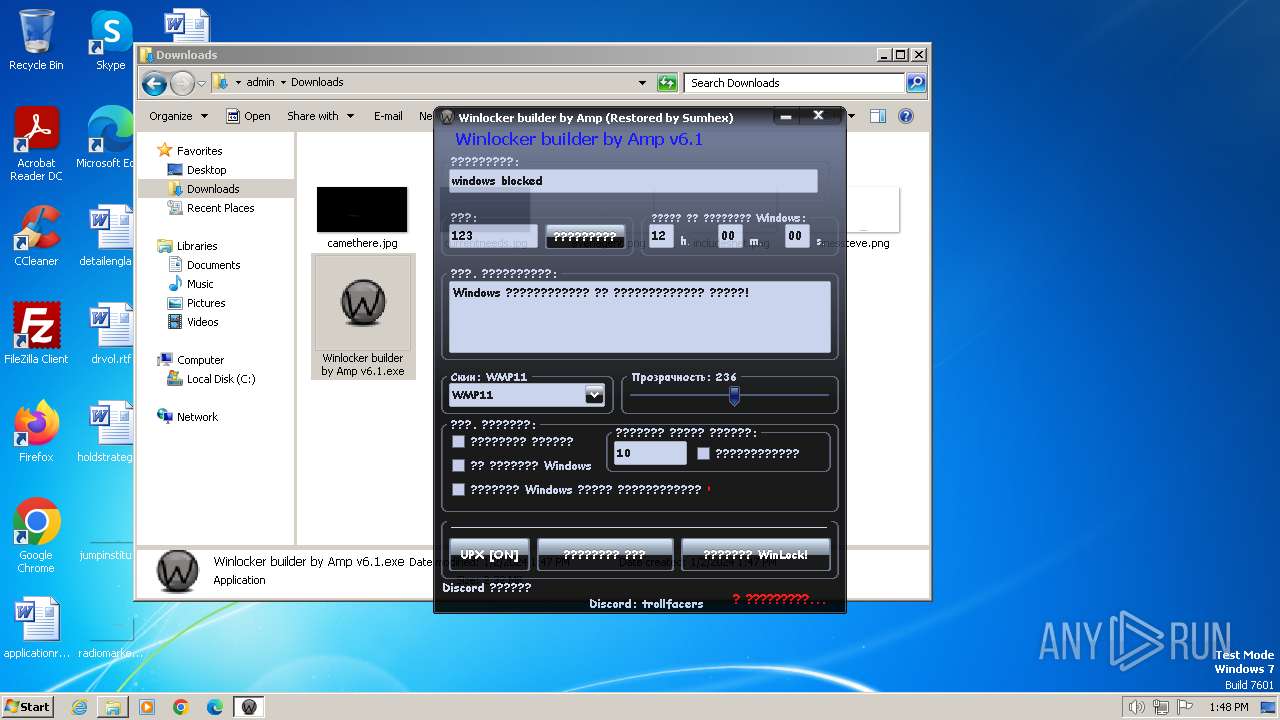Open the Skype desktop shortcut
This screenshot has height=720, width=1280.
110,40
